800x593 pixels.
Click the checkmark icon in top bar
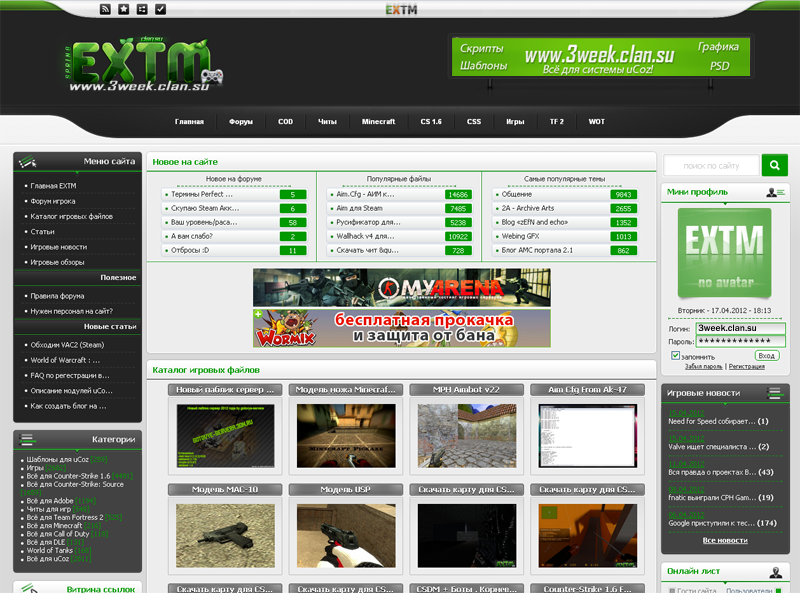(161, 10)
